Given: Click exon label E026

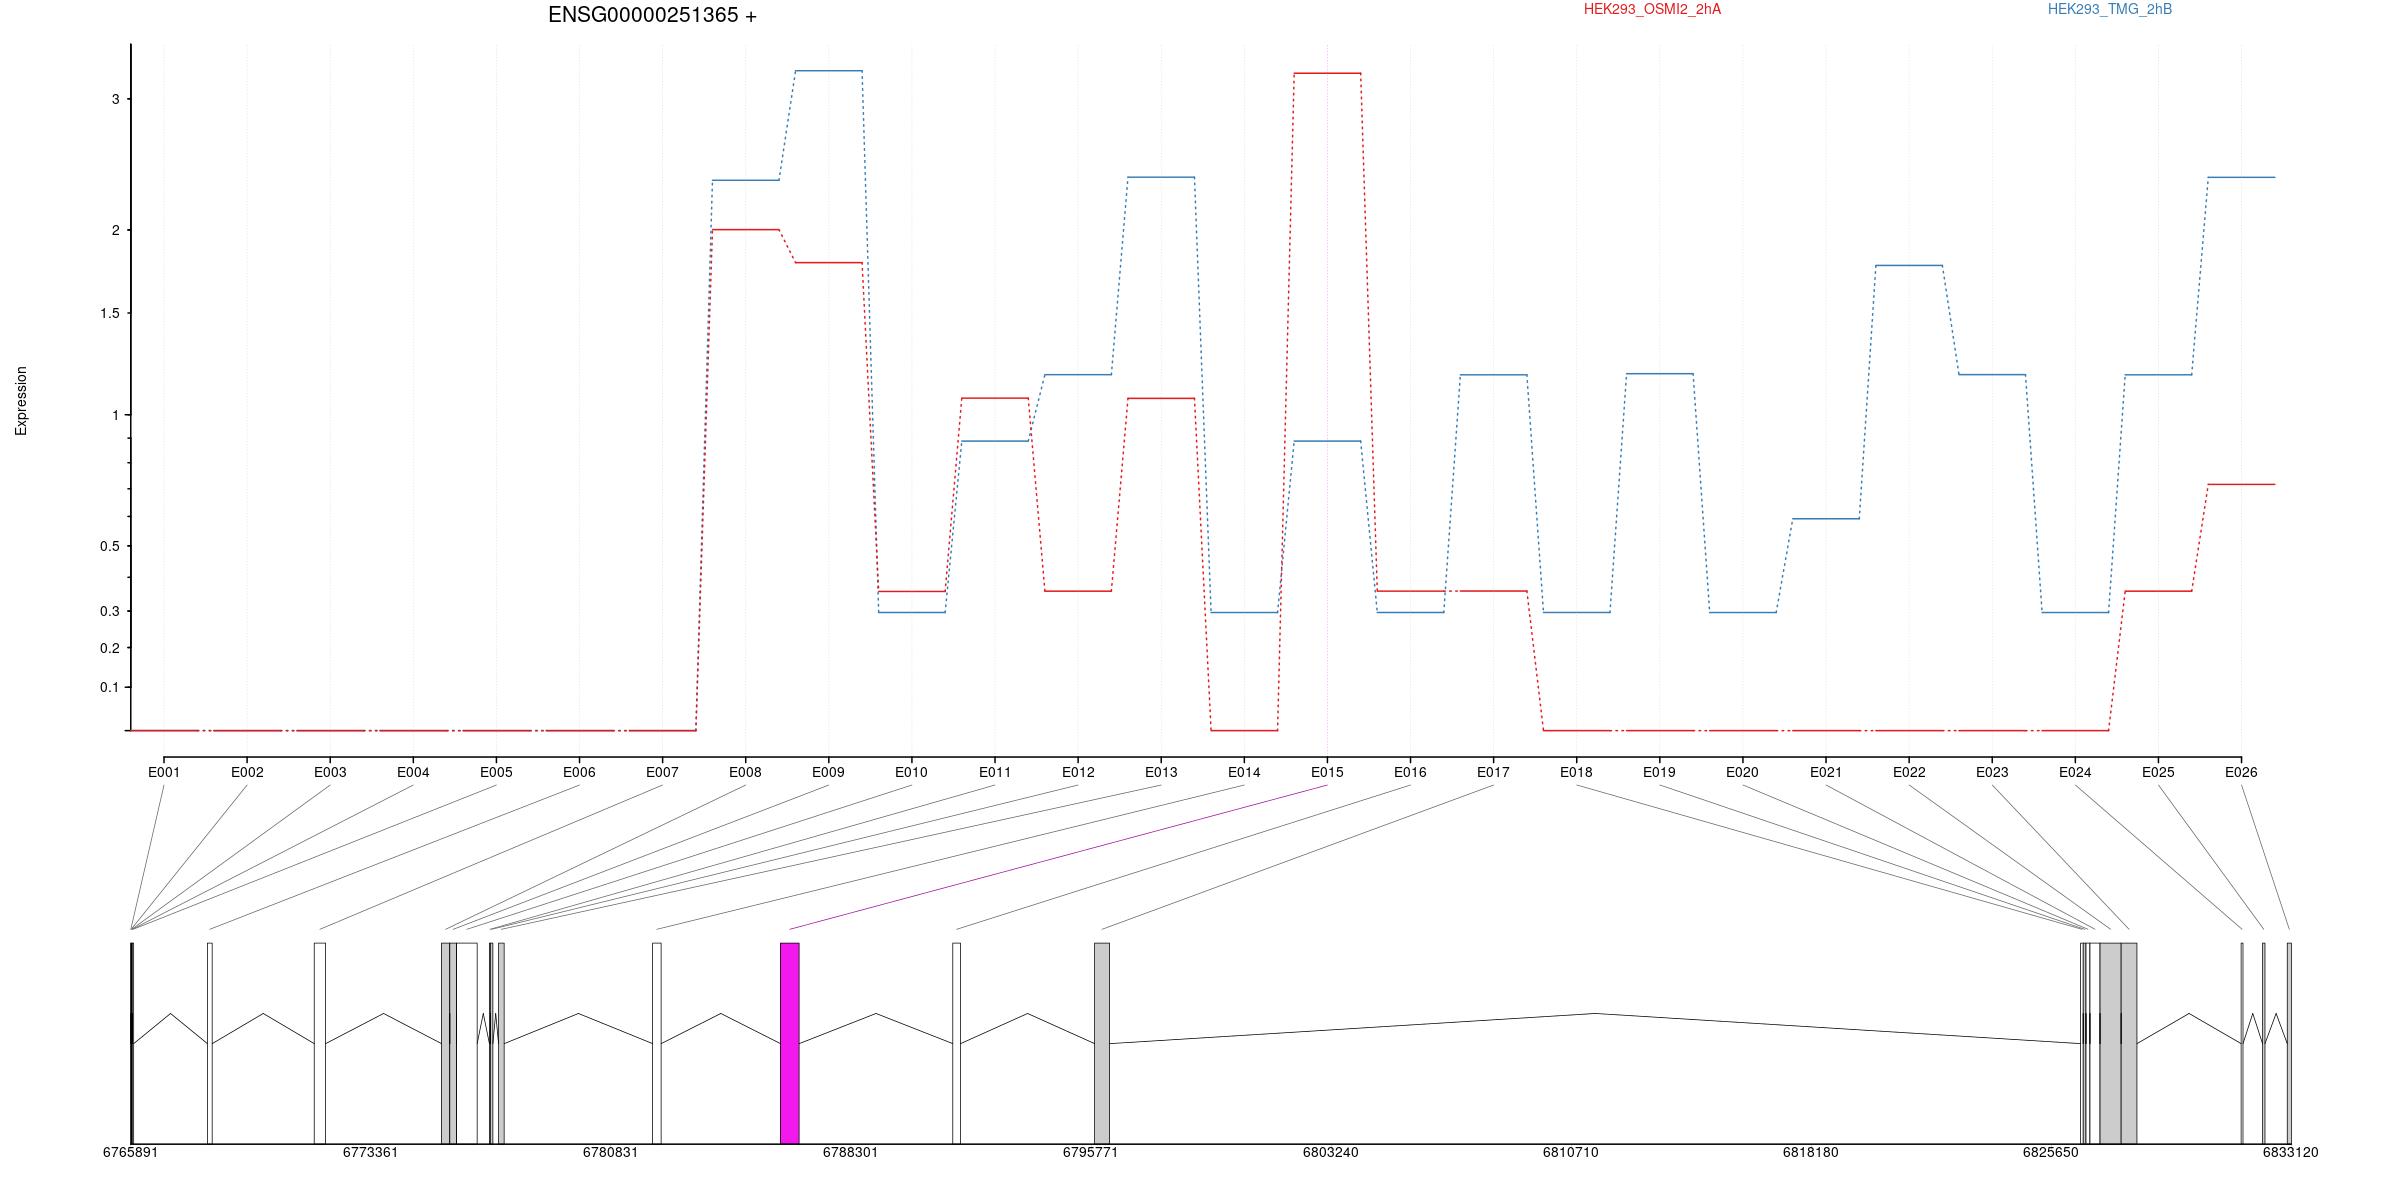Looking at the screenshot, I should [2241, 772].
